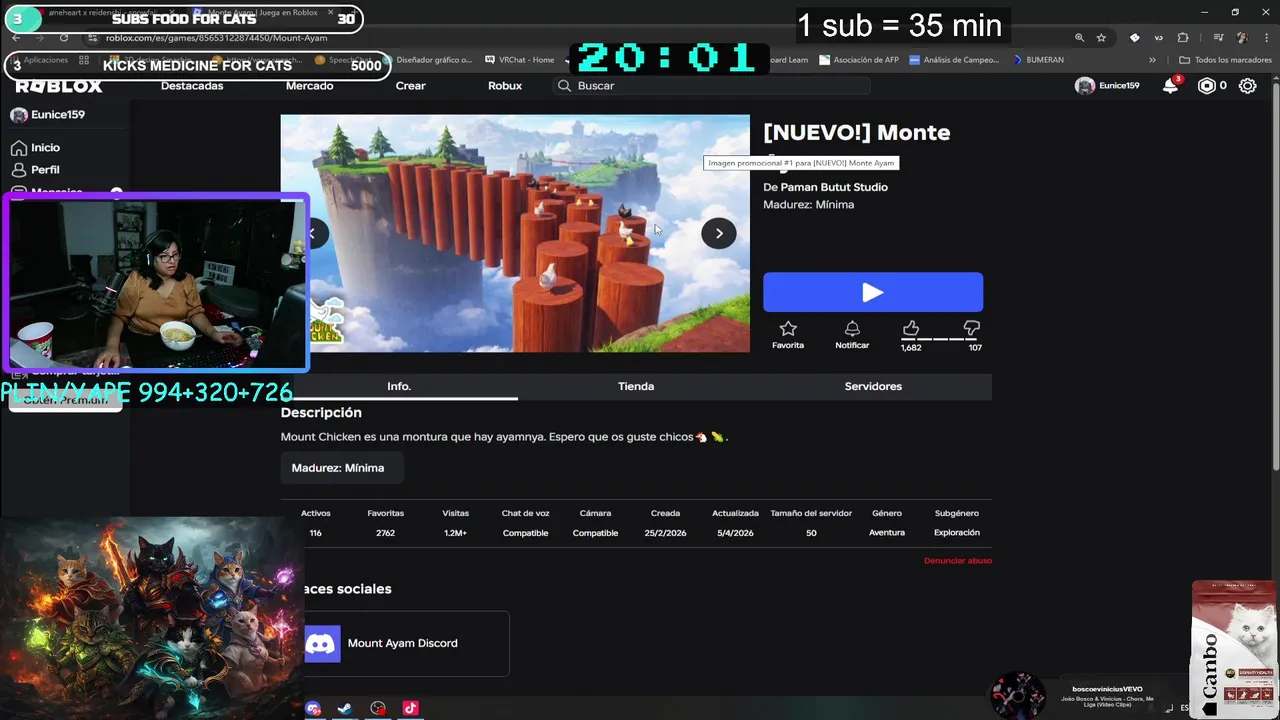1280x720 pixels.
Task: Click the Notificar bell icon
Action: click(x=852, y=328)
